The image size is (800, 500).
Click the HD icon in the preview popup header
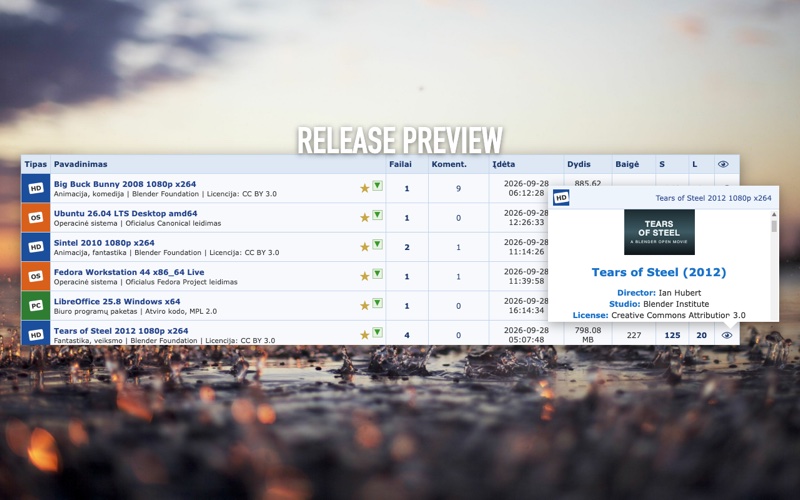point(561,197)
